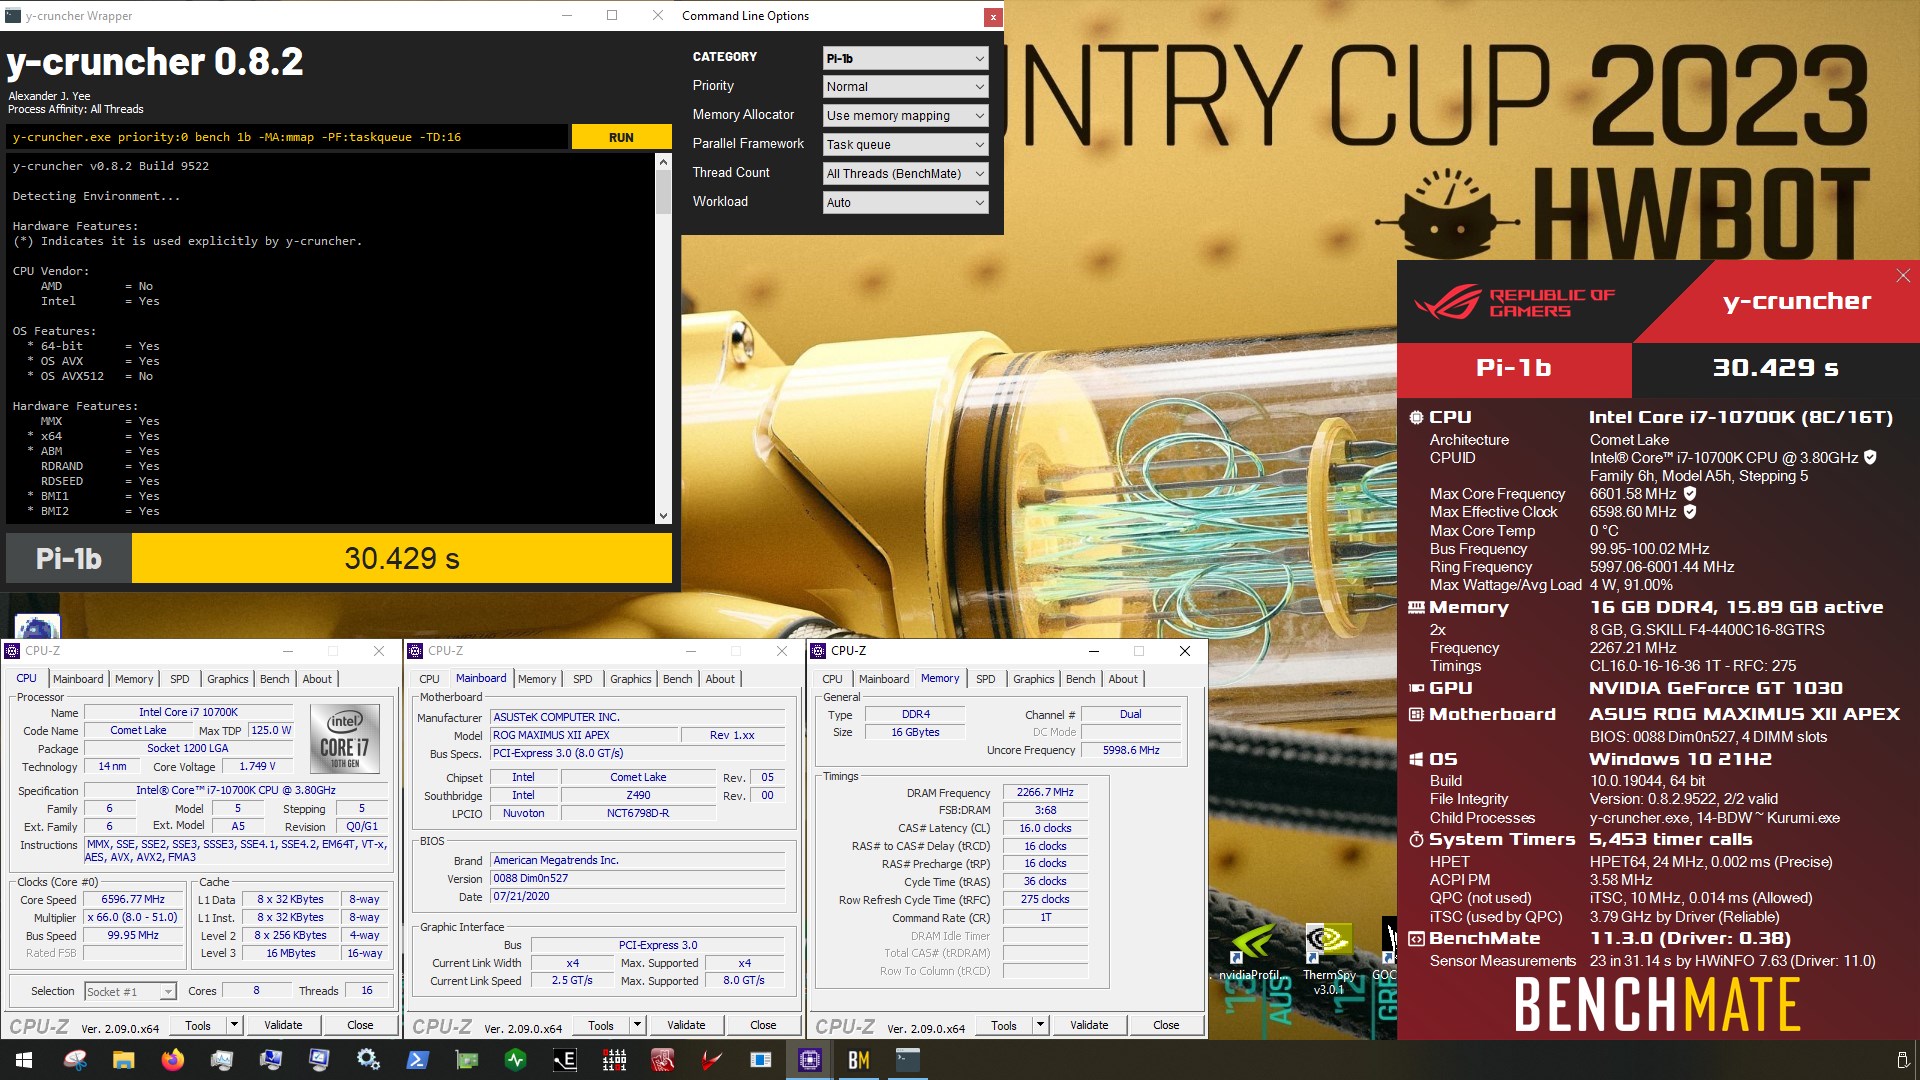Screen dimensions: 1920x1080
Task: Click Validate in first CPU-Z window
Action: click(x=283, y=1025)
